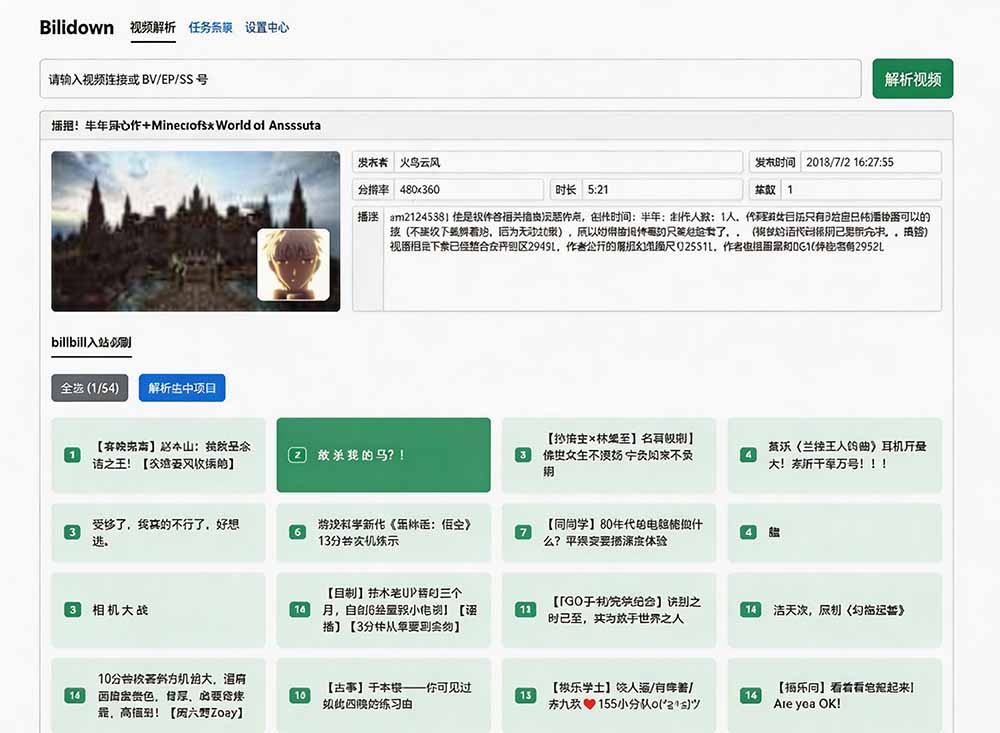The height and width of the screenshot is (733, 1000).
Task: Switch to the 视频解析 tab
Action: tap(152, 27)
